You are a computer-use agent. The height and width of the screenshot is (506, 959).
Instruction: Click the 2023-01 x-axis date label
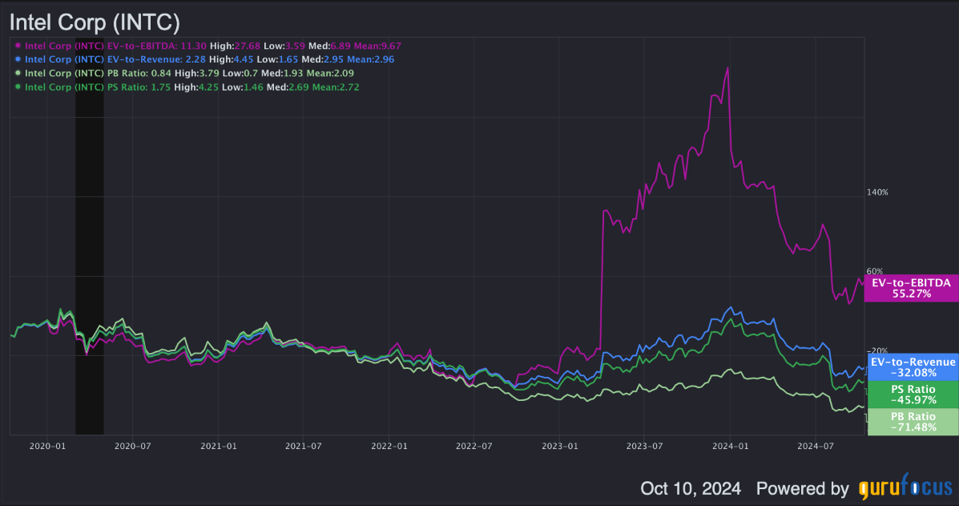pos(560,446)
